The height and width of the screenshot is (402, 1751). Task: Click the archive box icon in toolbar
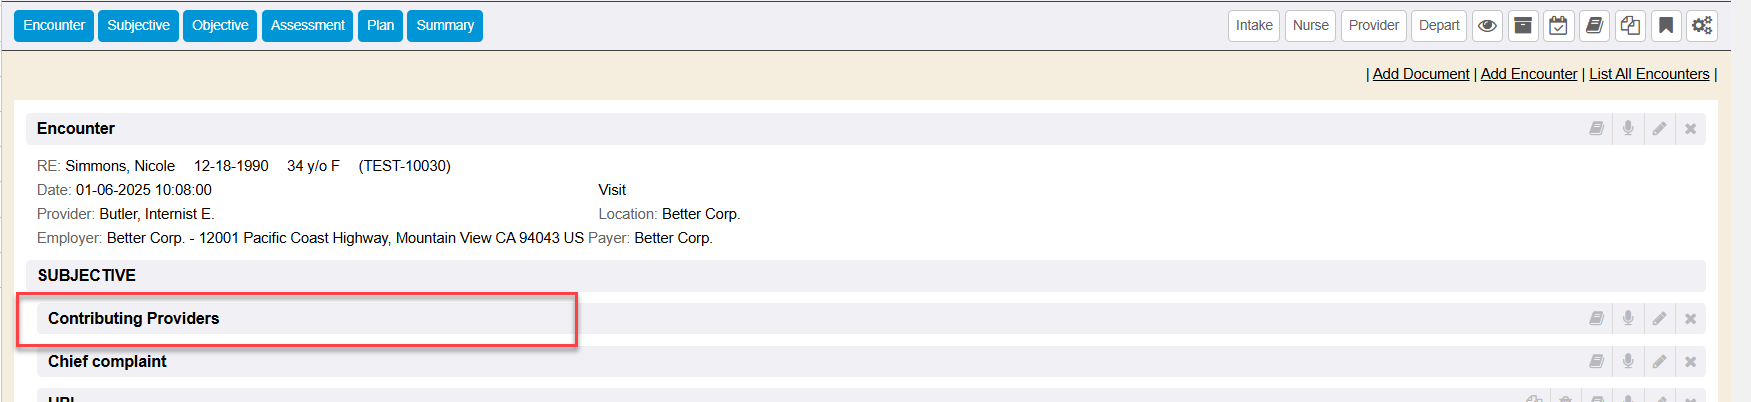(x=1523, y=26)
